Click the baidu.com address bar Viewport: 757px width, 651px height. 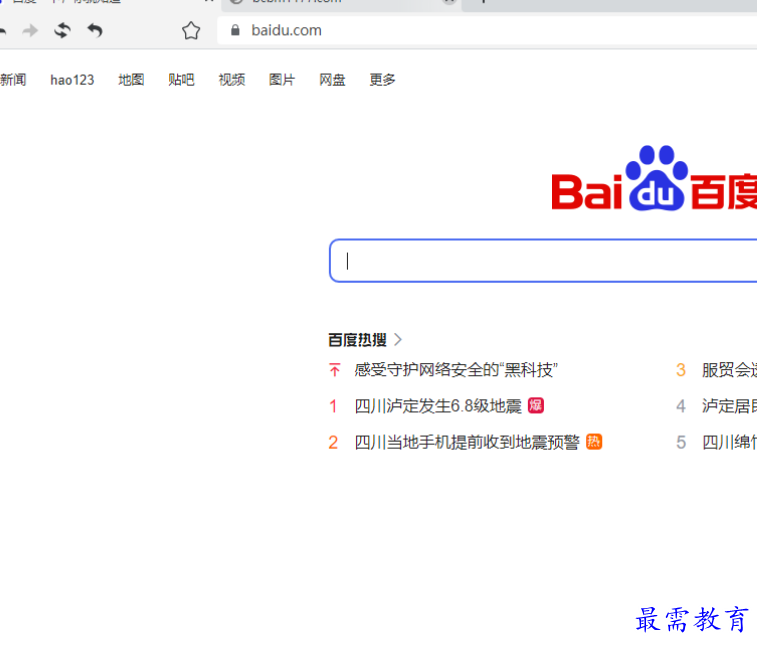click(487, 30)
